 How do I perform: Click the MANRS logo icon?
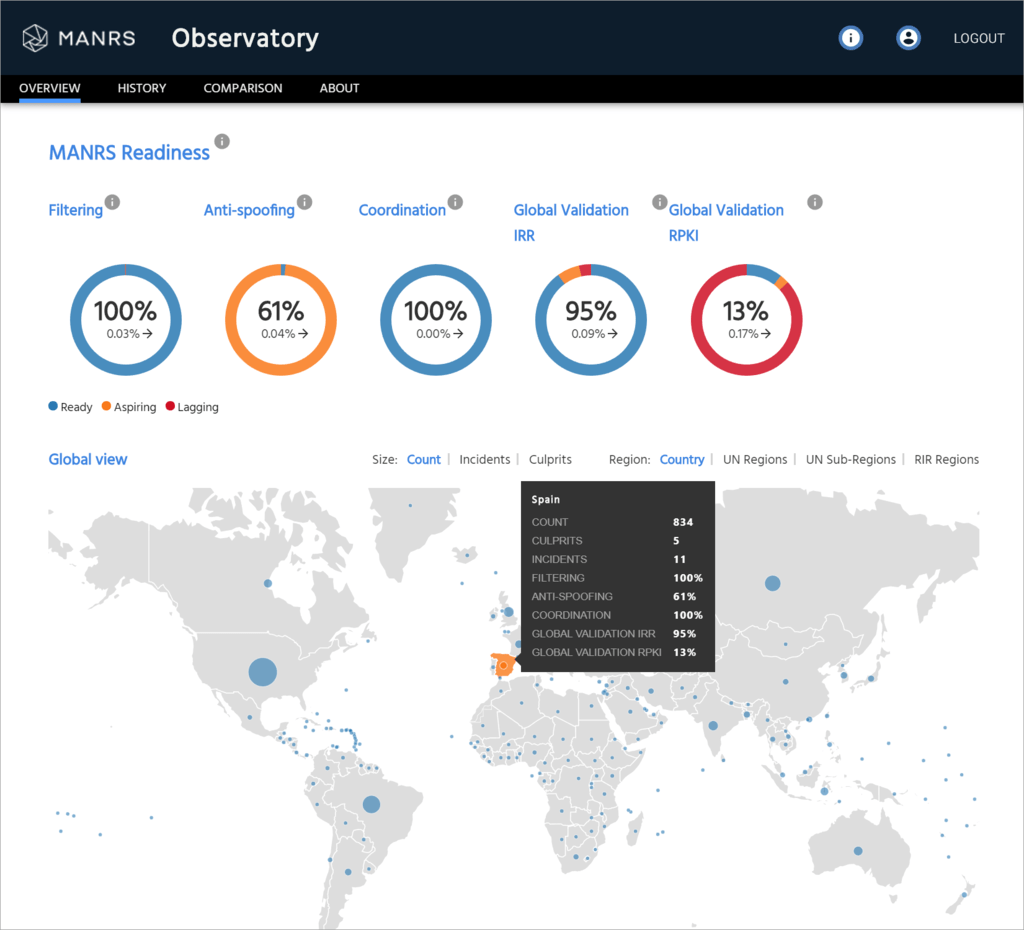pyautogui.click(x=34, y=38)
